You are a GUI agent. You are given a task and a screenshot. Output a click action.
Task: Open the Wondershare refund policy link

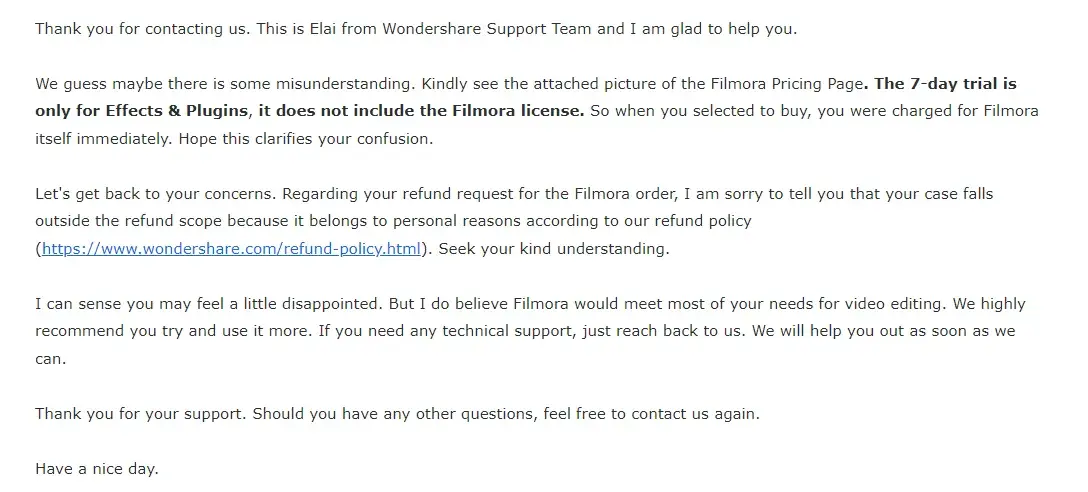[231, 249]
